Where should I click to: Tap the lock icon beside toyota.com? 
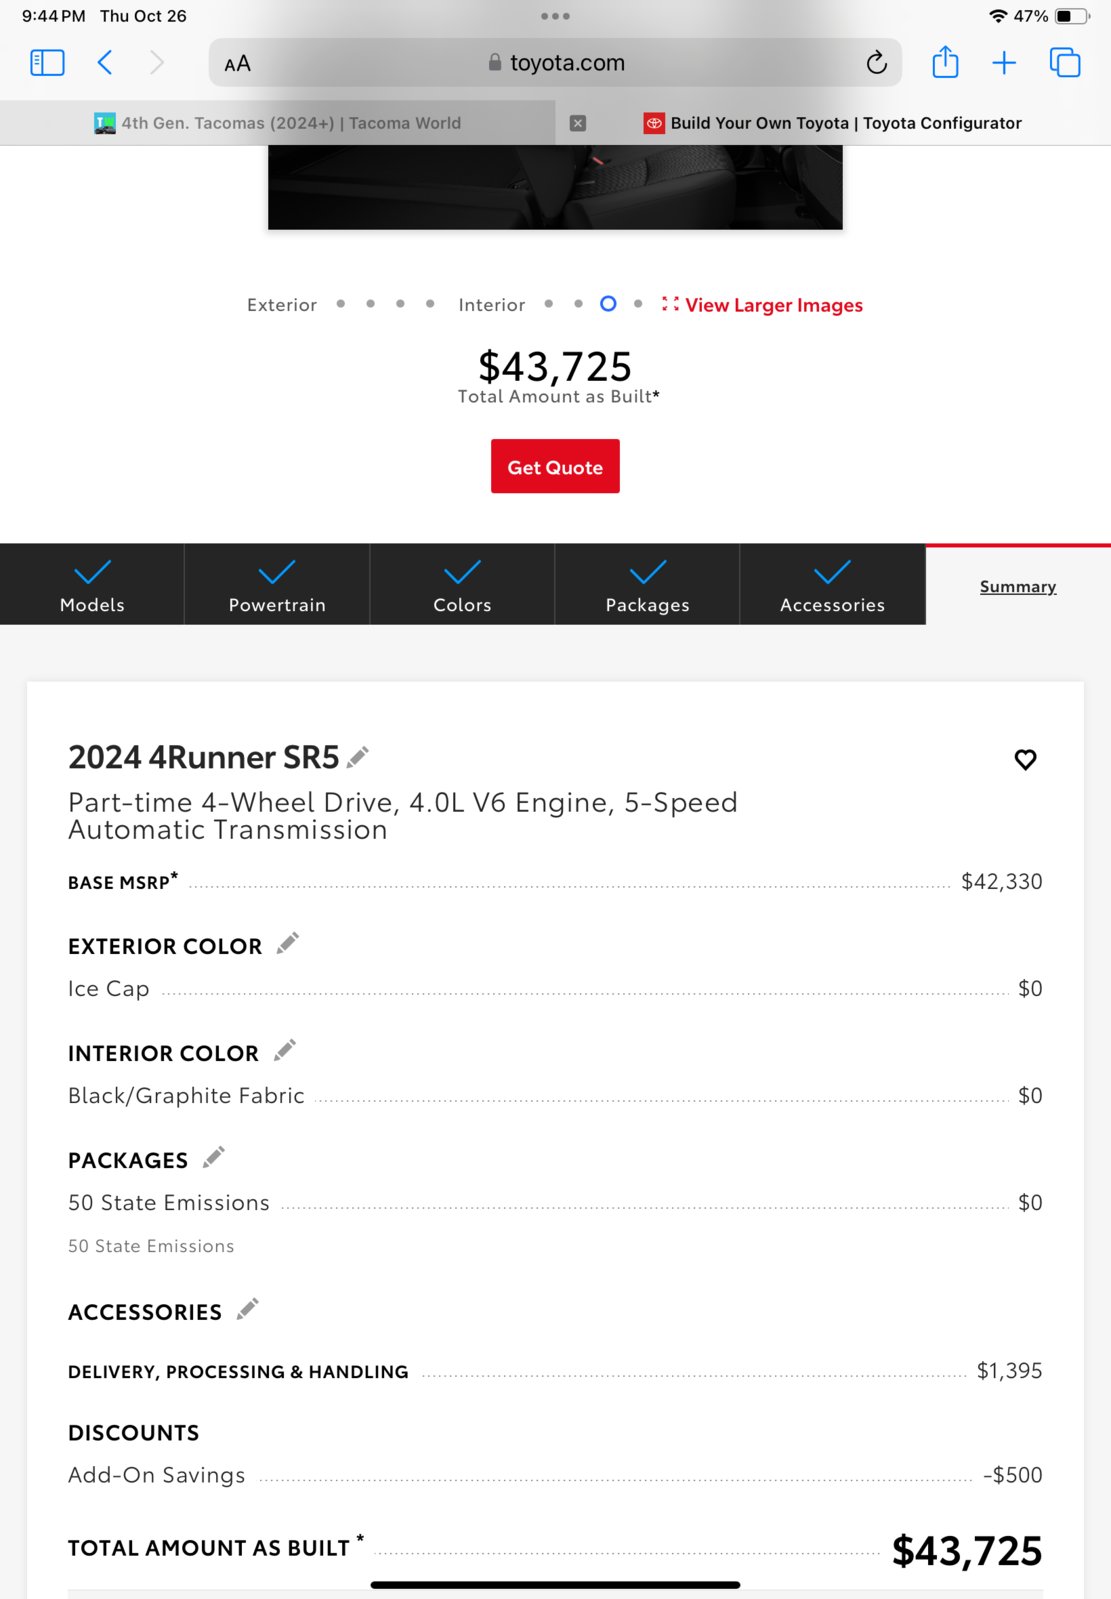click(495, 62)
